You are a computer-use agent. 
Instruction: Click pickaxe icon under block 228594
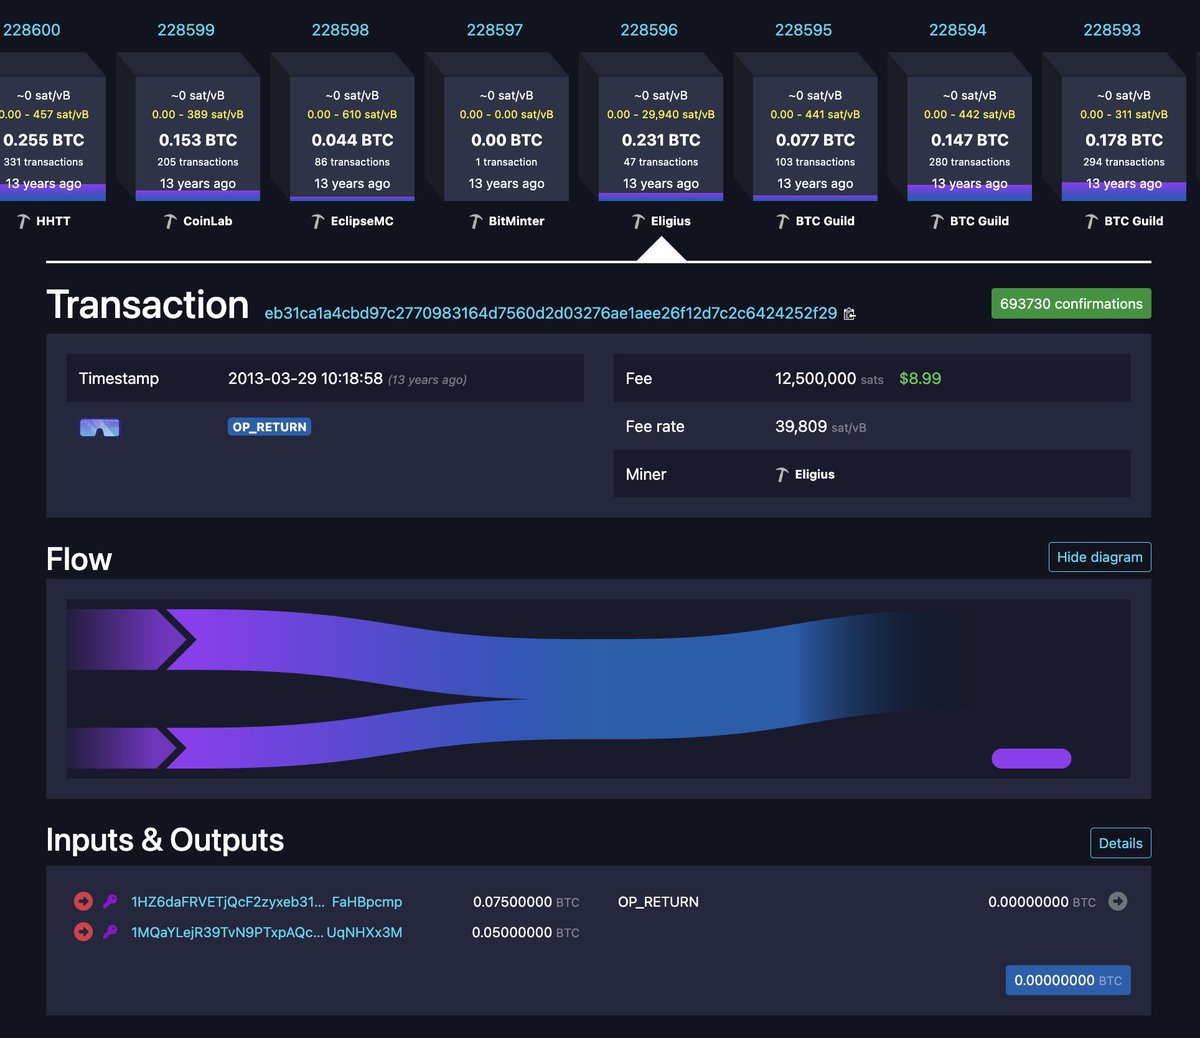937,221
